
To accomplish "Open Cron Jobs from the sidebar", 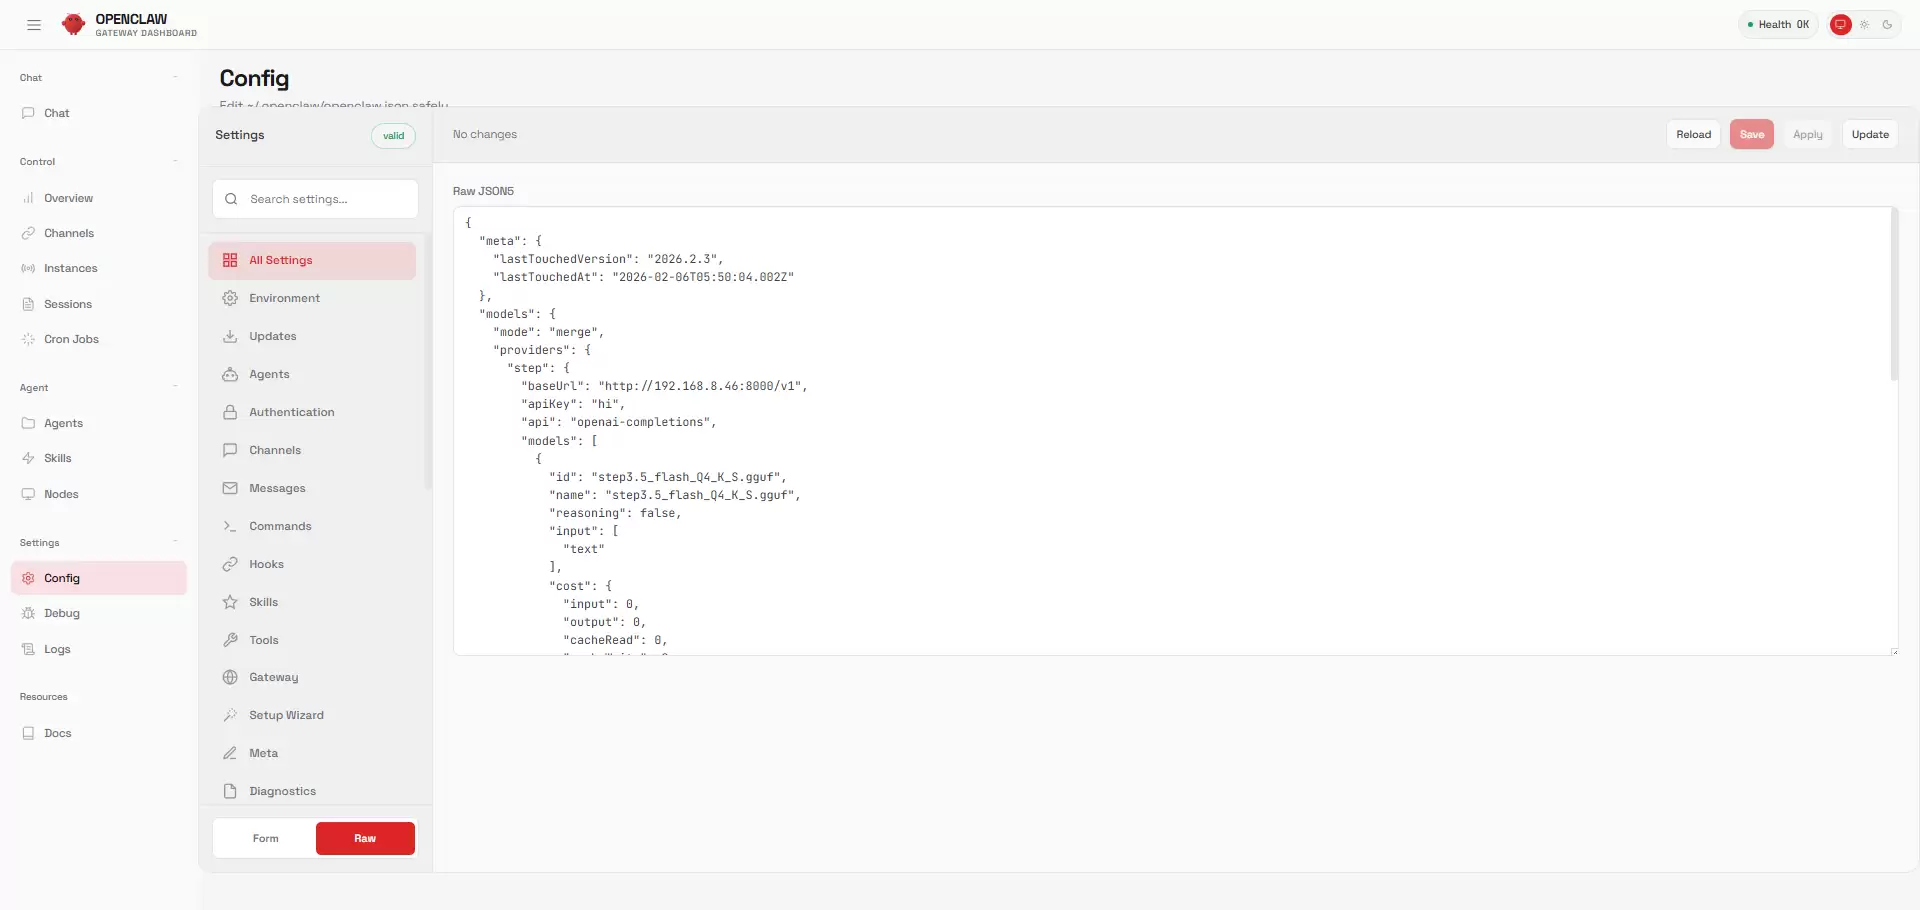I will click(x=71, y=340).
